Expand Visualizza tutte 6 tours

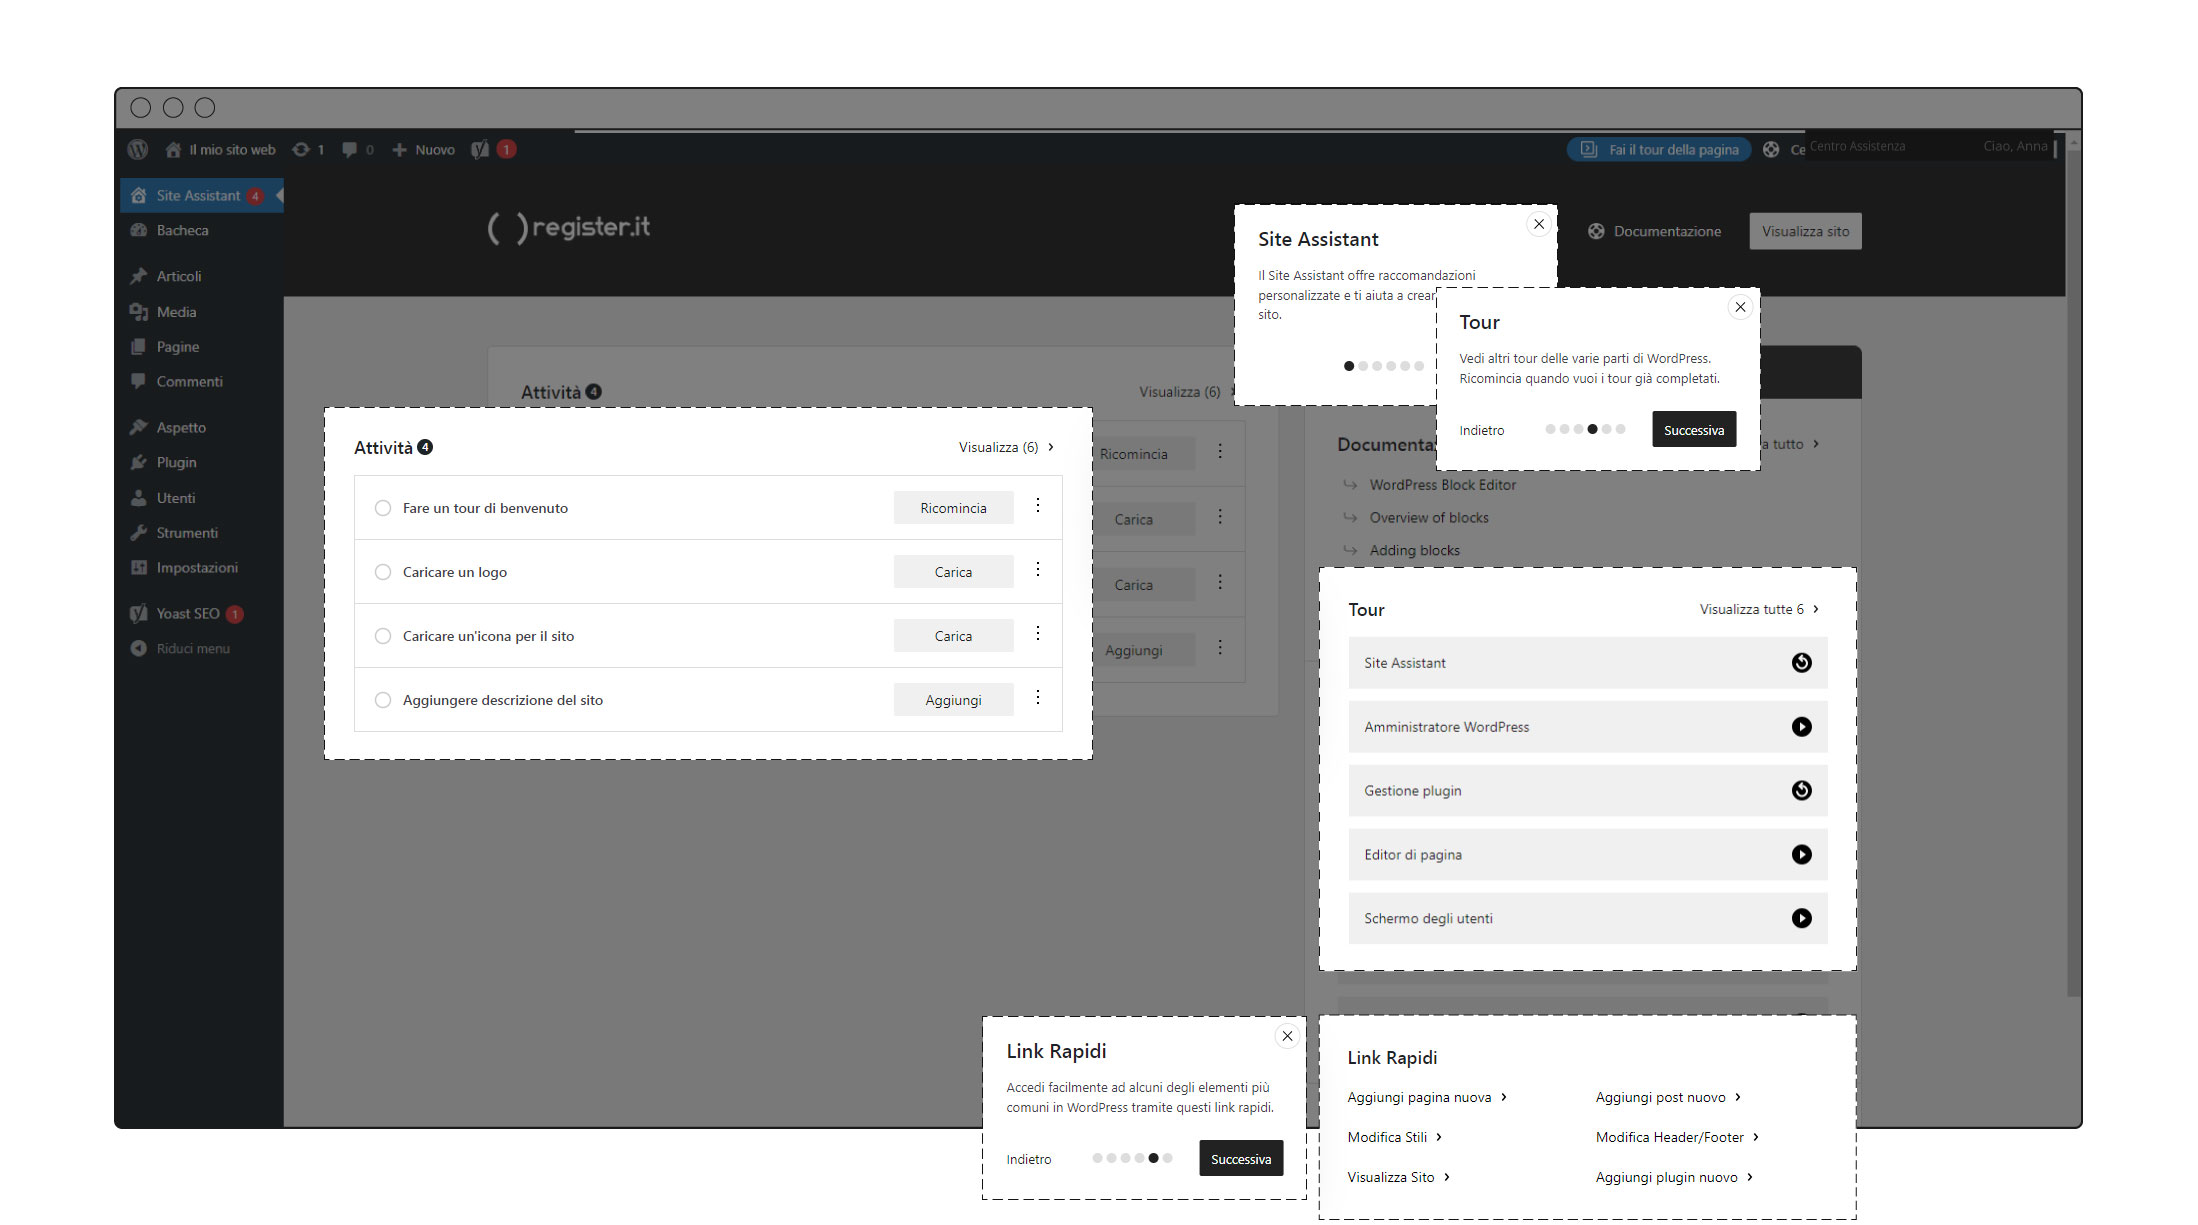(x=1759, y=610)
